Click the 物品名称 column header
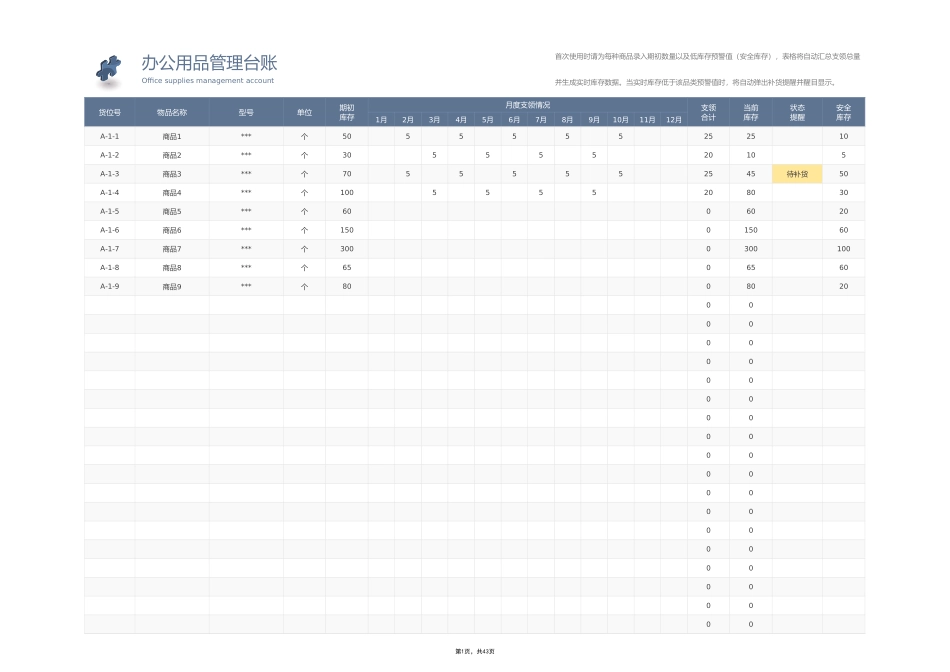950x672 pixels. tap(175, 113)
